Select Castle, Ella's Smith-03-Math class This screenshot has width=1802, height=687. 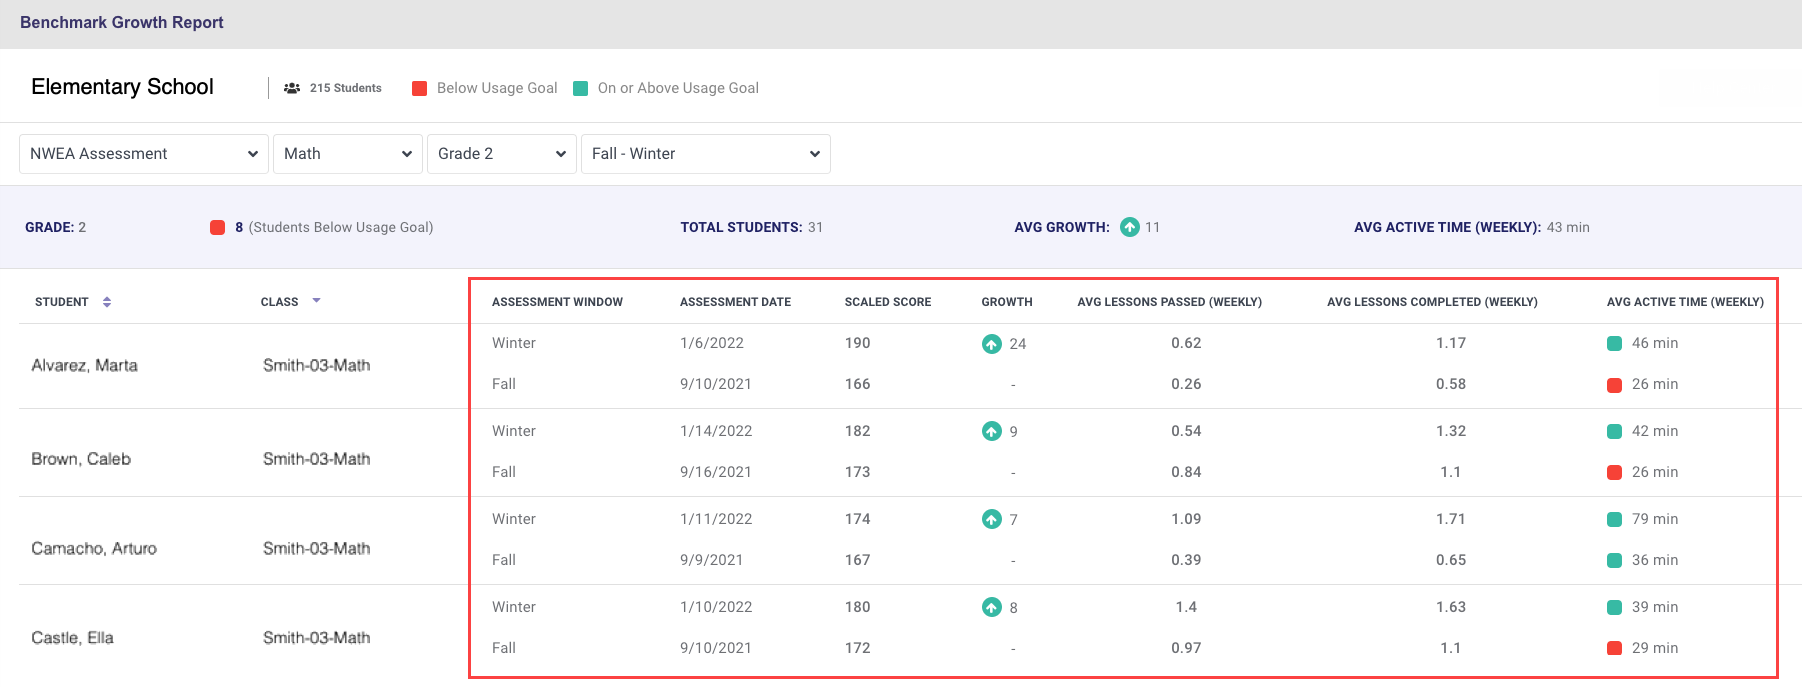pos(316,638)
